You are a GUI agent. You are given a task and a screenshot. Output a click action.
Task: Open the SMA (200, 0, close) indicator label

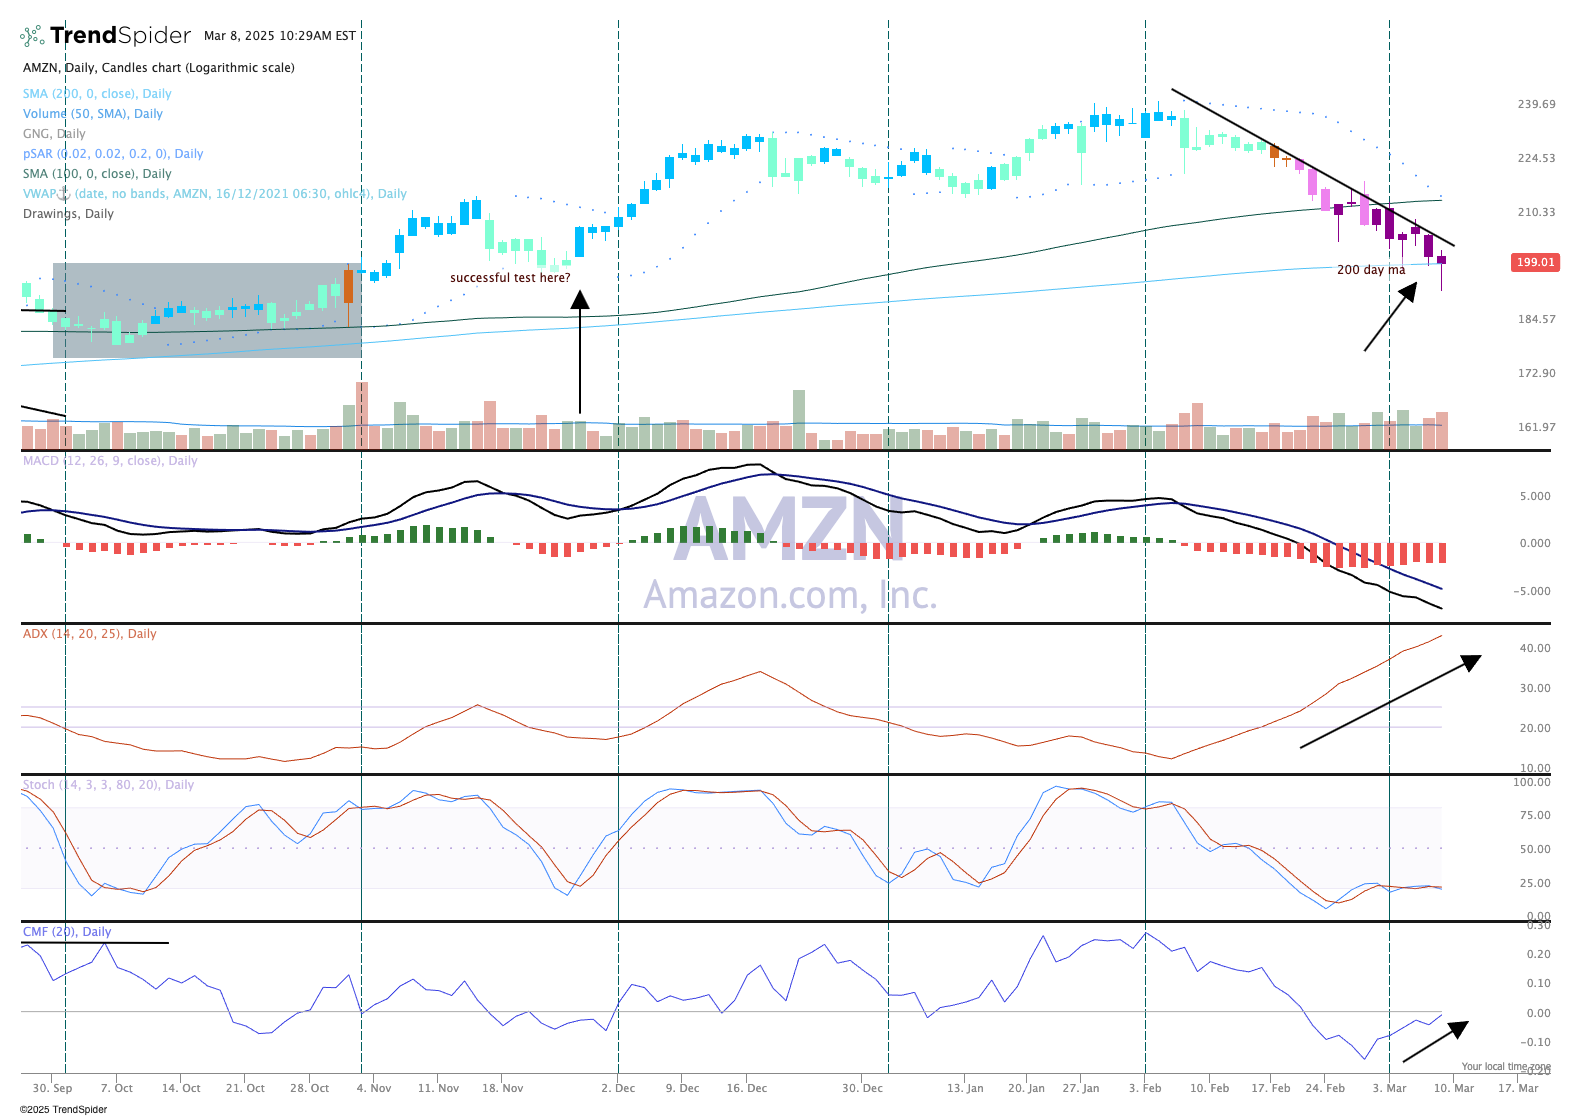point(97,94)
